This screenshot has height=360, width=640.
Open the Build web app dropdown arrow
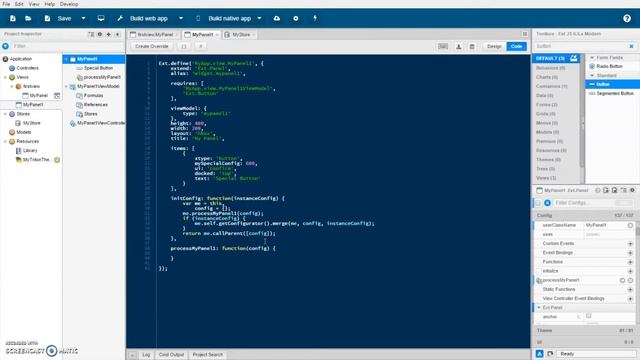(x=181, y=18)
